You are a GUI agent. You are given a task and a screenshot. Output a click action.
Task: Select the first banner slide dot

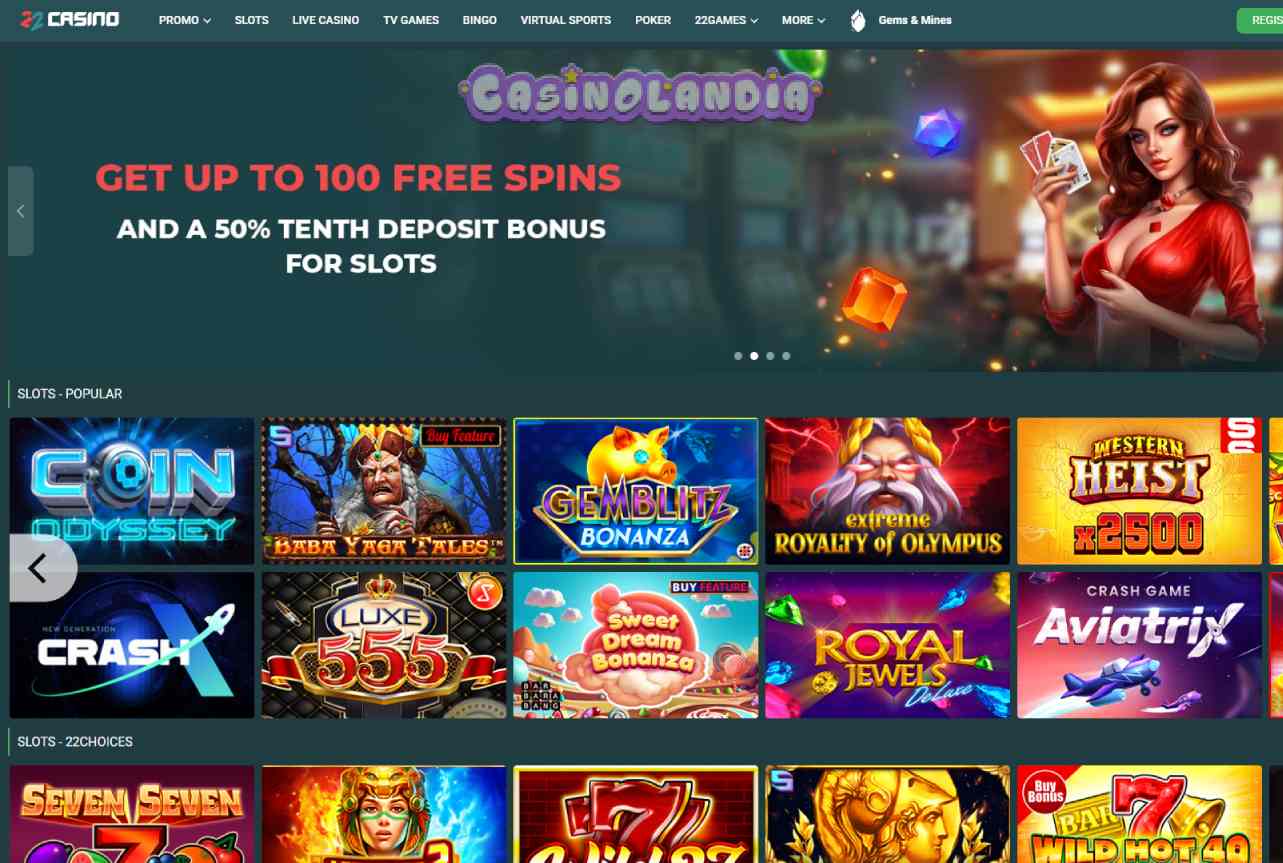pos(738,356)
